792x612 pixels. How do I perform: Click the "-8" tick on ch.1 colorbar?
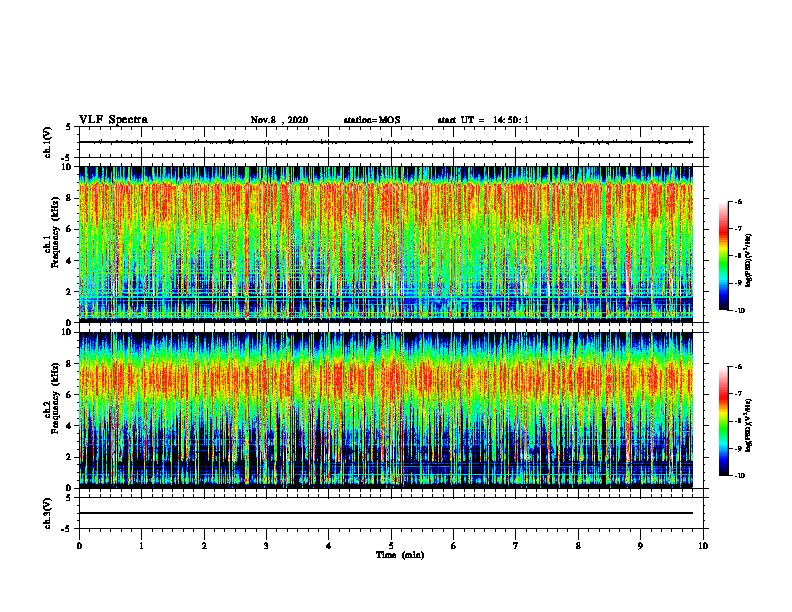tap(738, 256)
